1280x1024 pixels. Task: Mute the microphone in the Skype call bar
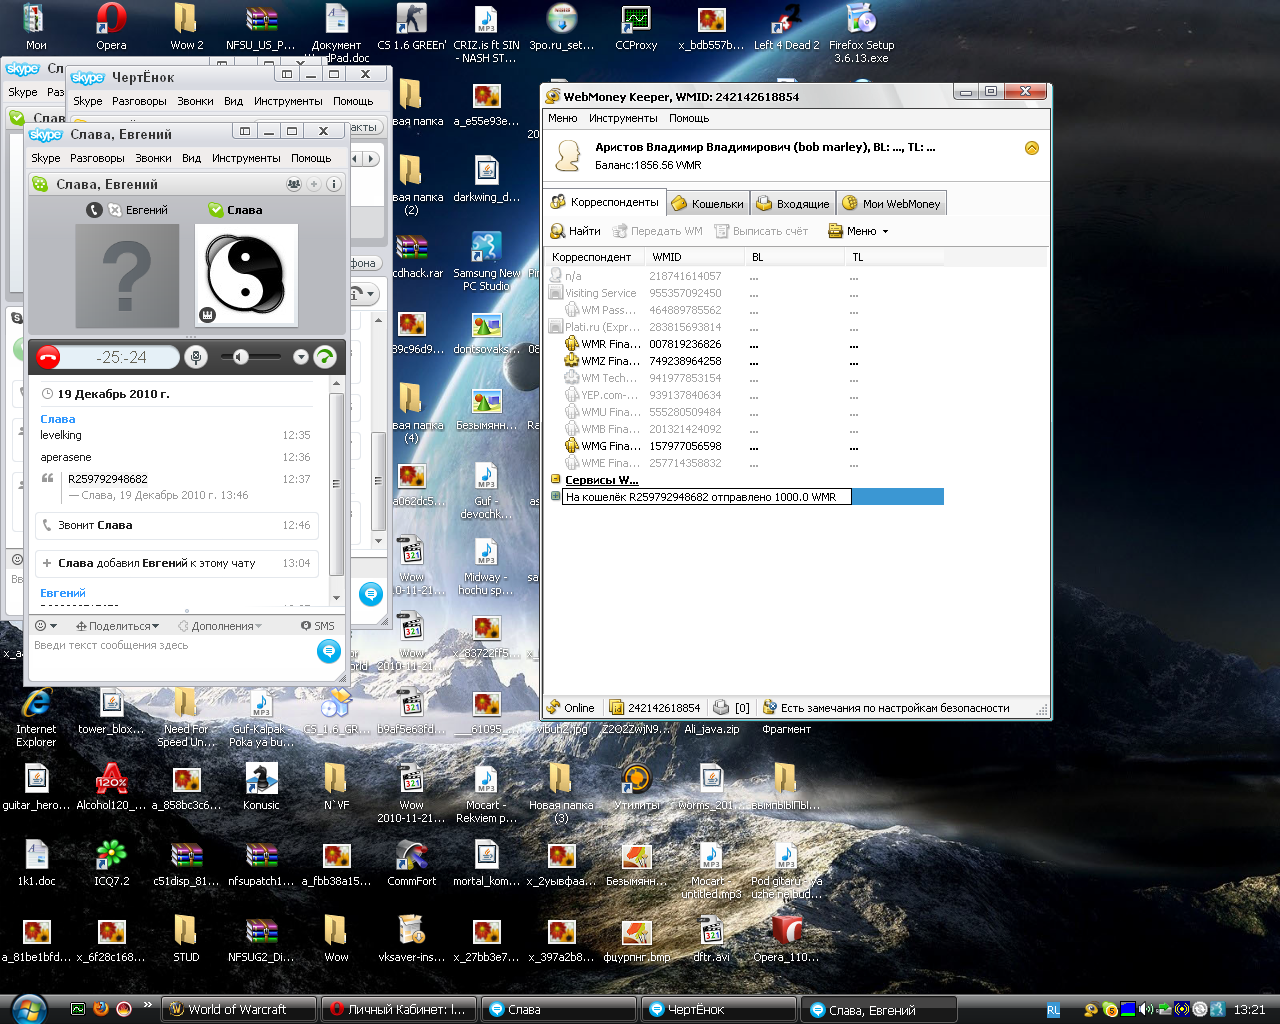196,357
